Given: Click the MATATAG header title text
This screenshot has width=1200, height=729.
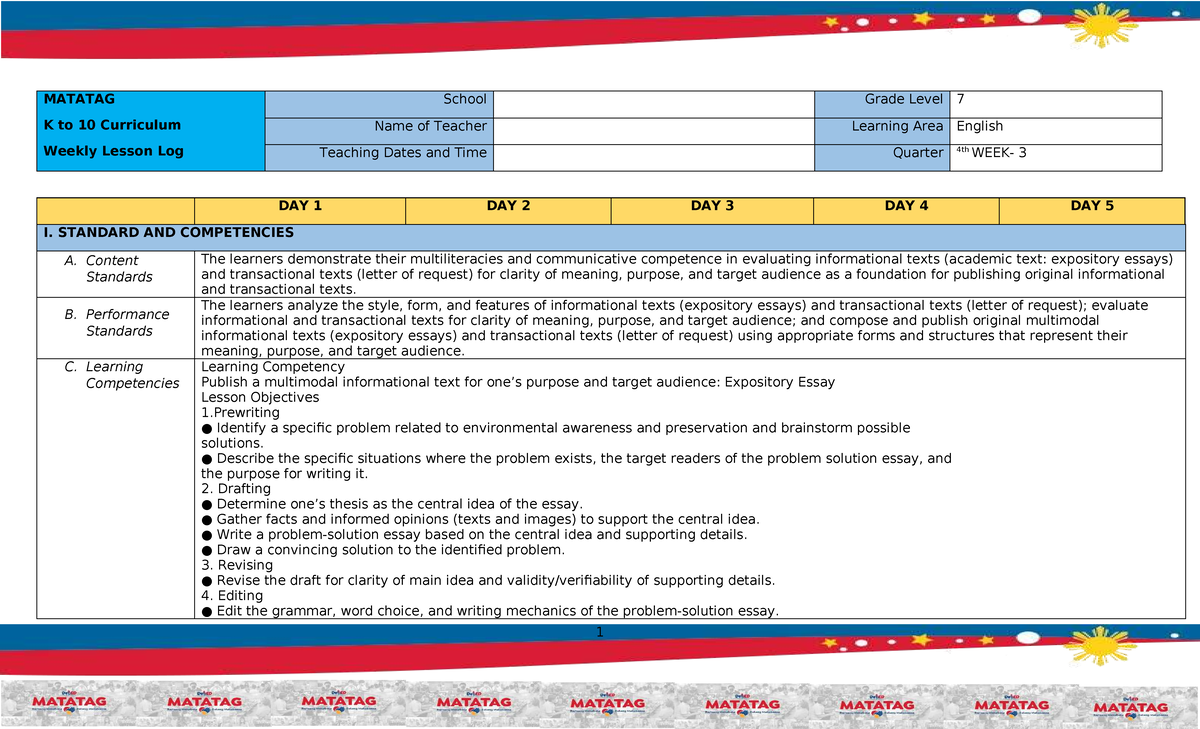Looking at the screenshot, I should (79, 99).
